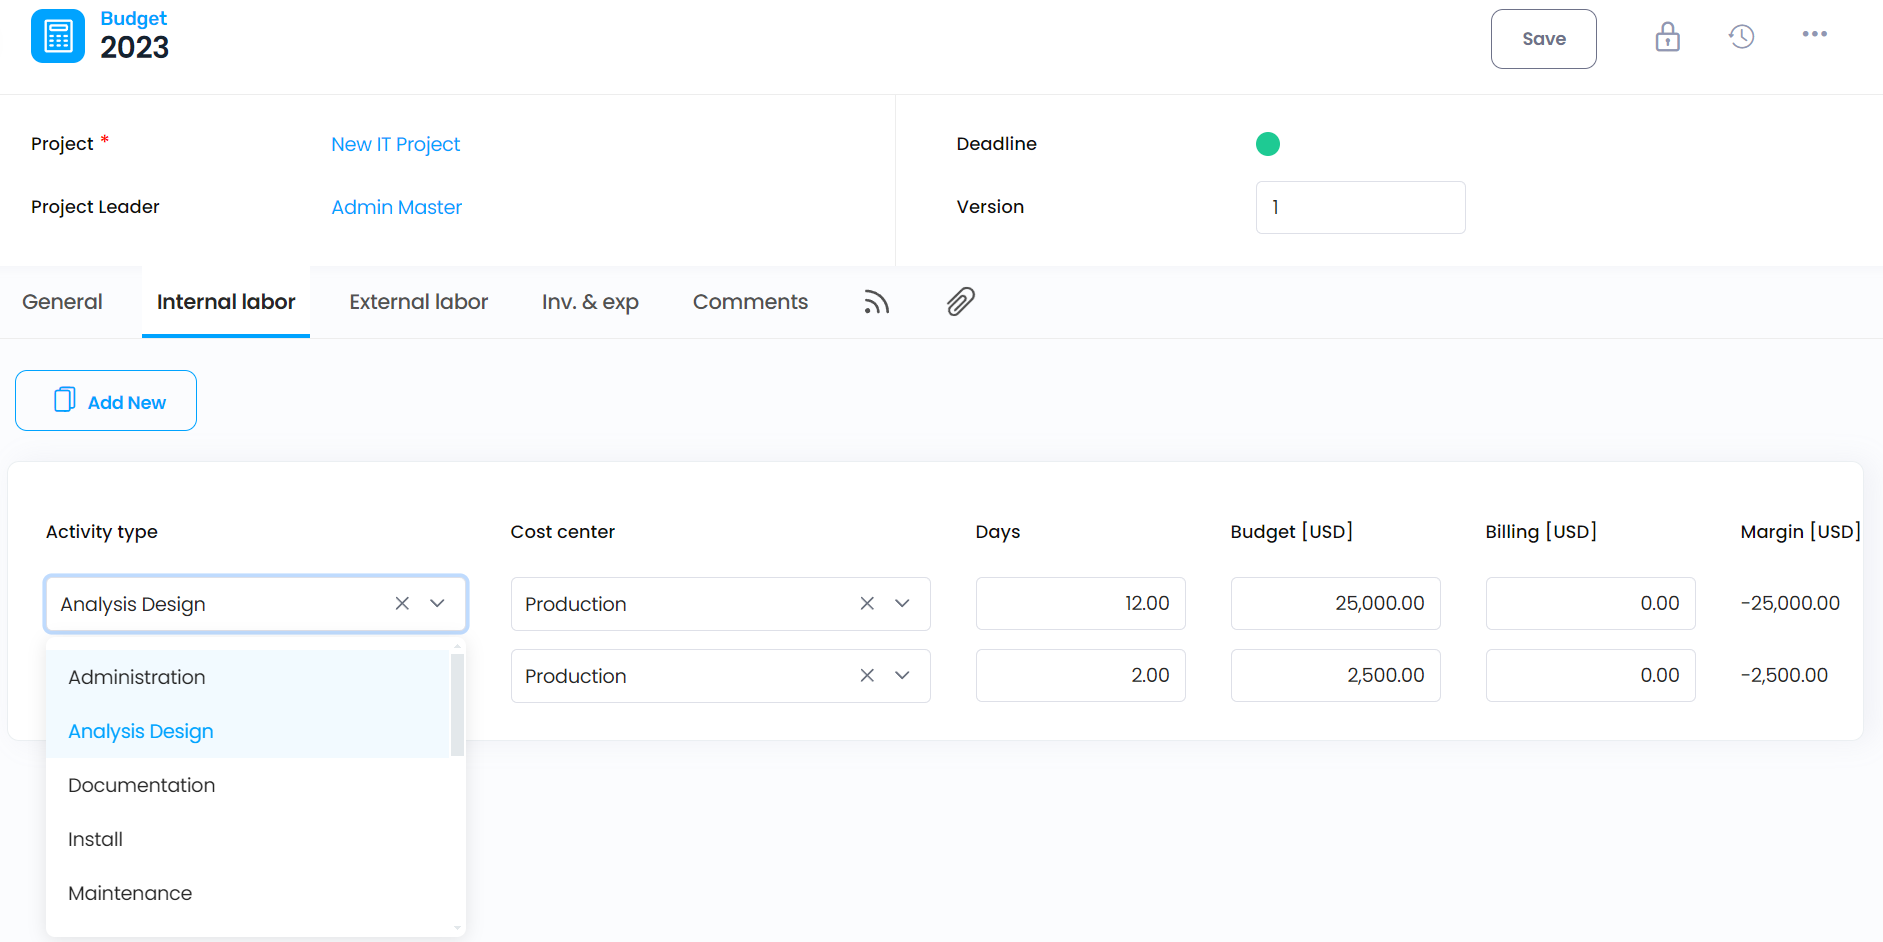Screen dimensions: 1883x942
Task: Click the Margin [USD] column header
Action: [x=1801, y=532]
